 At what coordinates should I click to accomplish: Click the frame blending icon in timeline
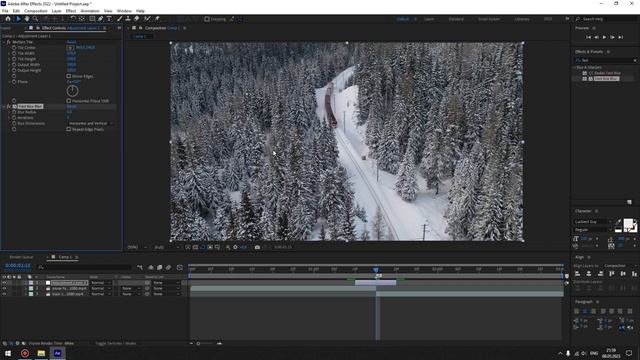[x=160, y=267]
